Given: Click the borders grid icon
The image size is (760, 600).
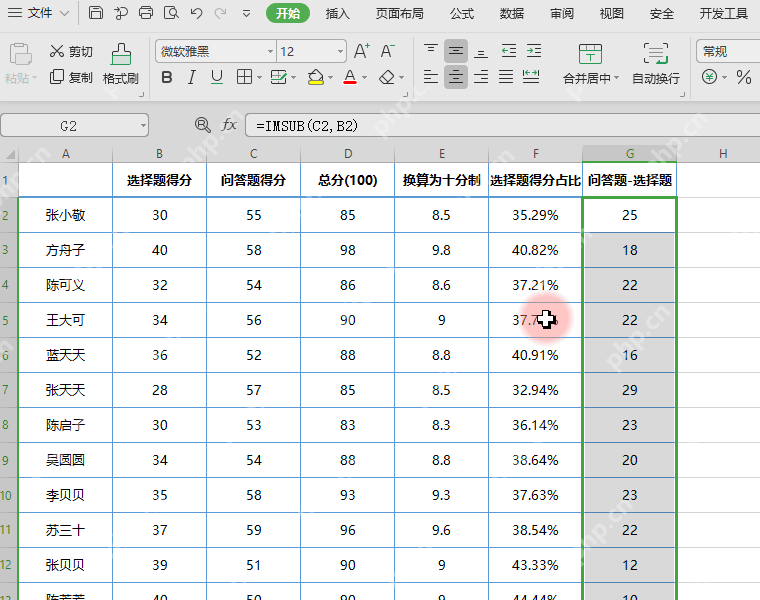Looking at the screenshot, I should tap(244, 77).
